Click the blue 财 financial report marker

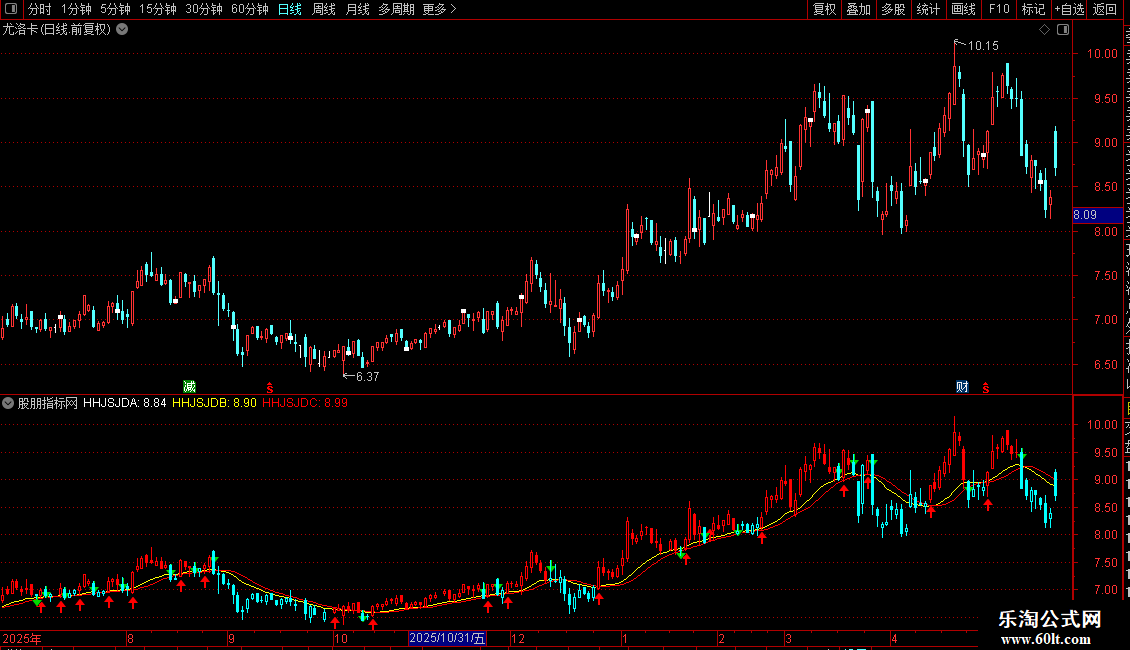pyautogui.click(x=962, y=387)
